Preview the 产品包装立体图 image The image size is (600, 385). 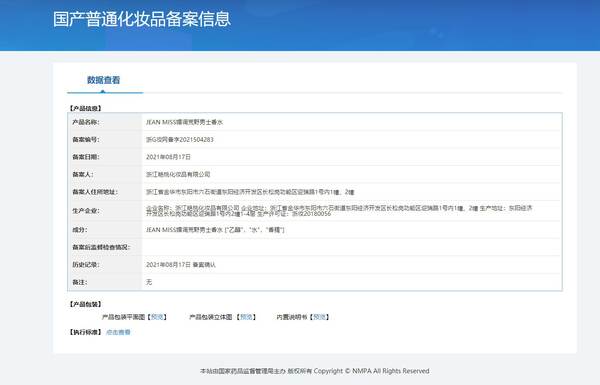[246, 317]
